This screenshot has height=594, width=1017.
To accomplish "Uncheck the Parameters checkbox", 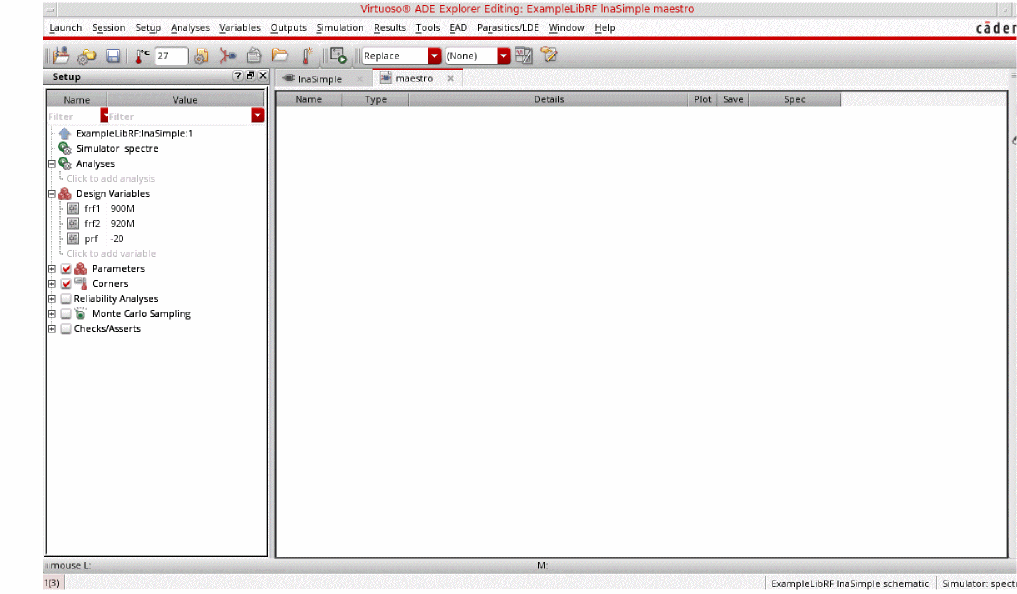I will tap(66, 269).
